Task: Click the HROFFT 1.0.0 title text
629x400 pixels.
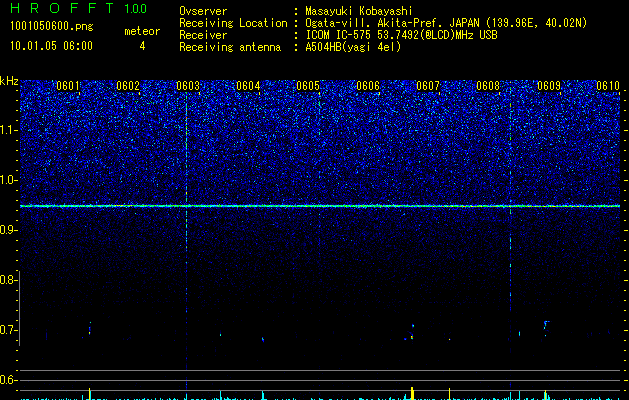Action: (x=79, y=8)
